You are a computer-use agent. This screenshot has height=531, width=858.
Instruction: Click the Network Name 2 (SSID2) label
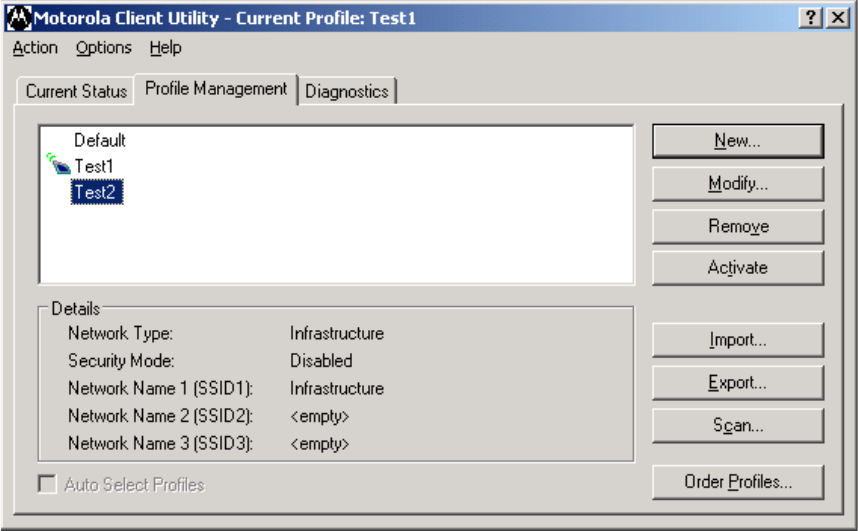160,416
